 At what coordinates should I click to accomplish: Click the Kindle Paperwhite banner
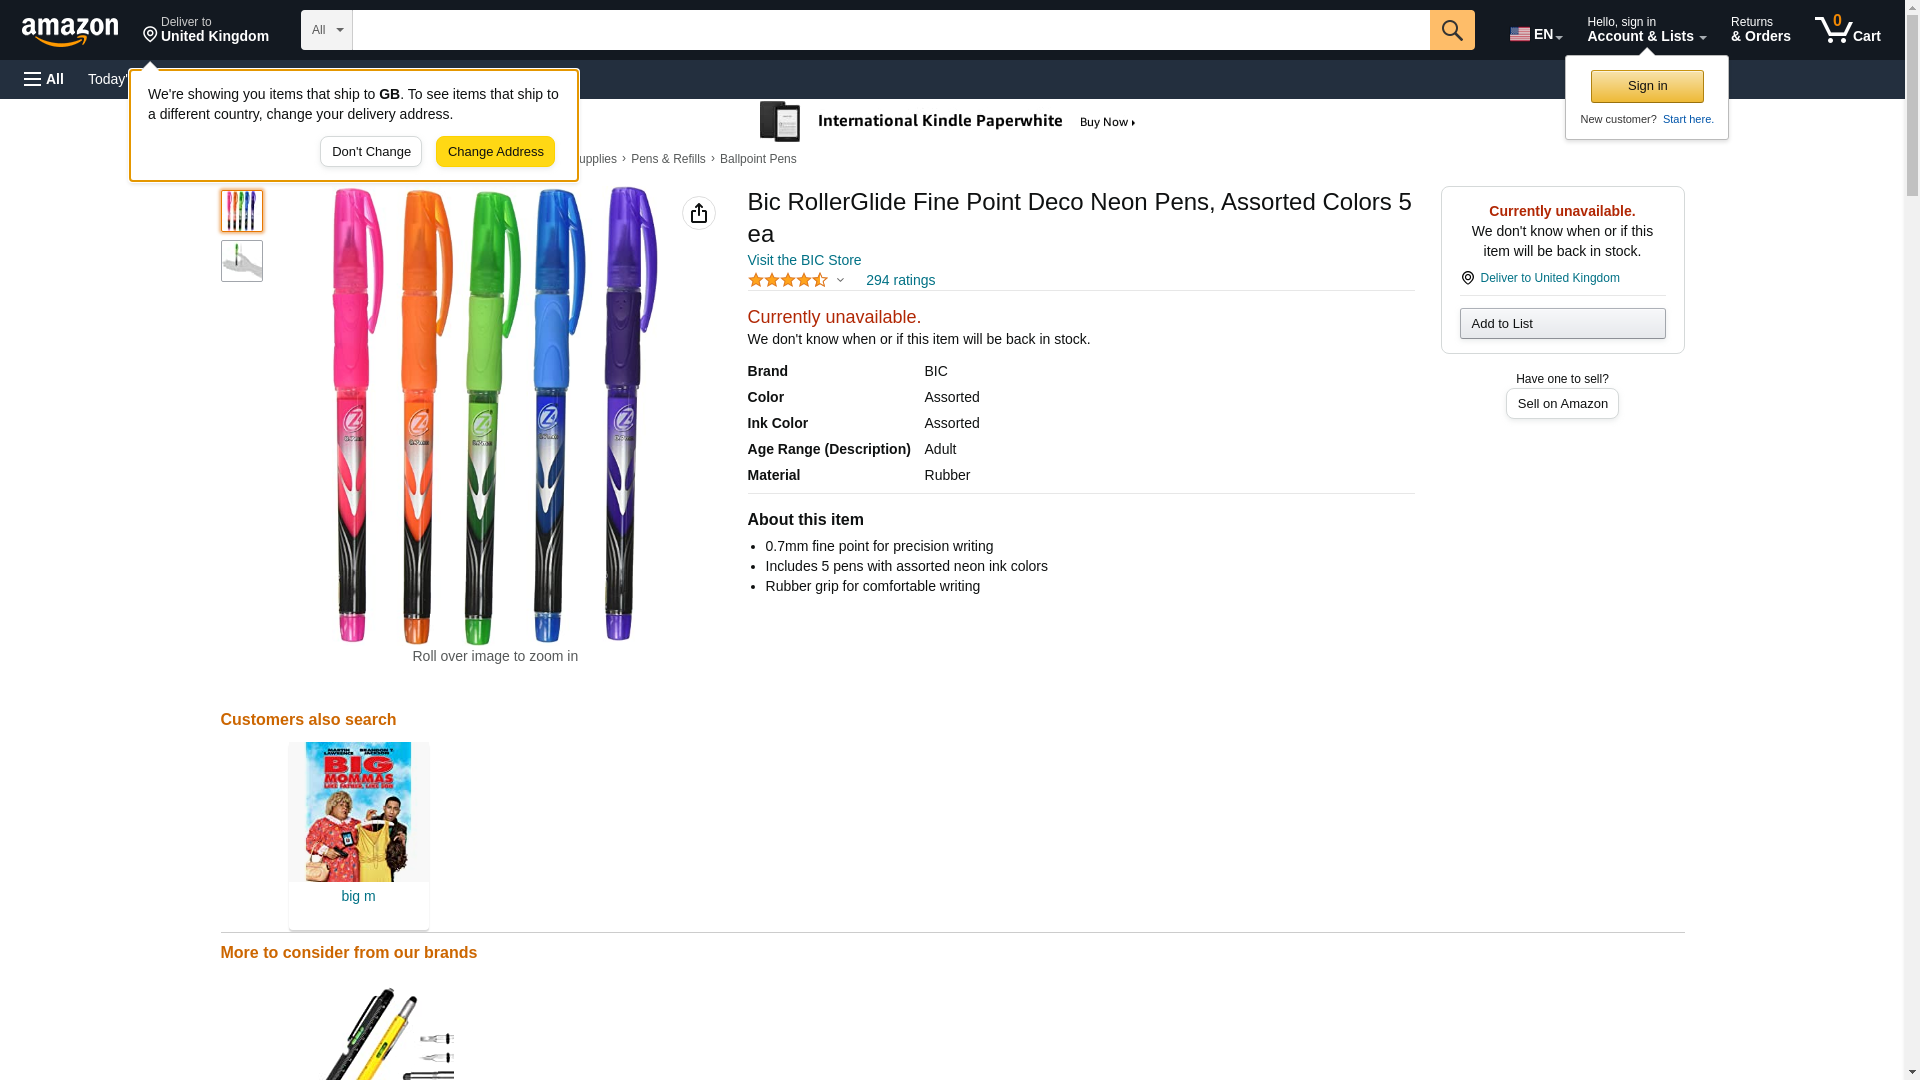pyautogui.click(x=948, y=122)
